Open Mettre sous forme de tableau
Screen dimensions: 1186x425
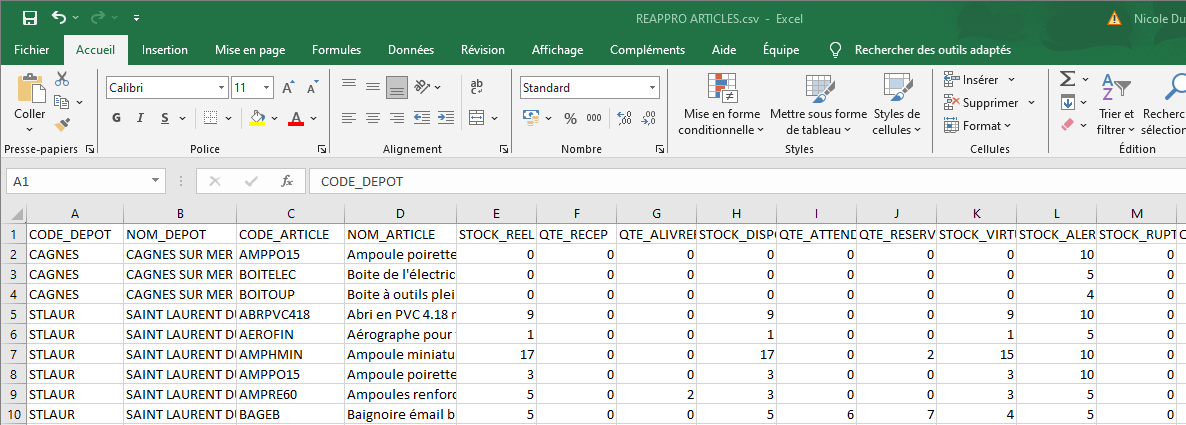coord(818,105)
